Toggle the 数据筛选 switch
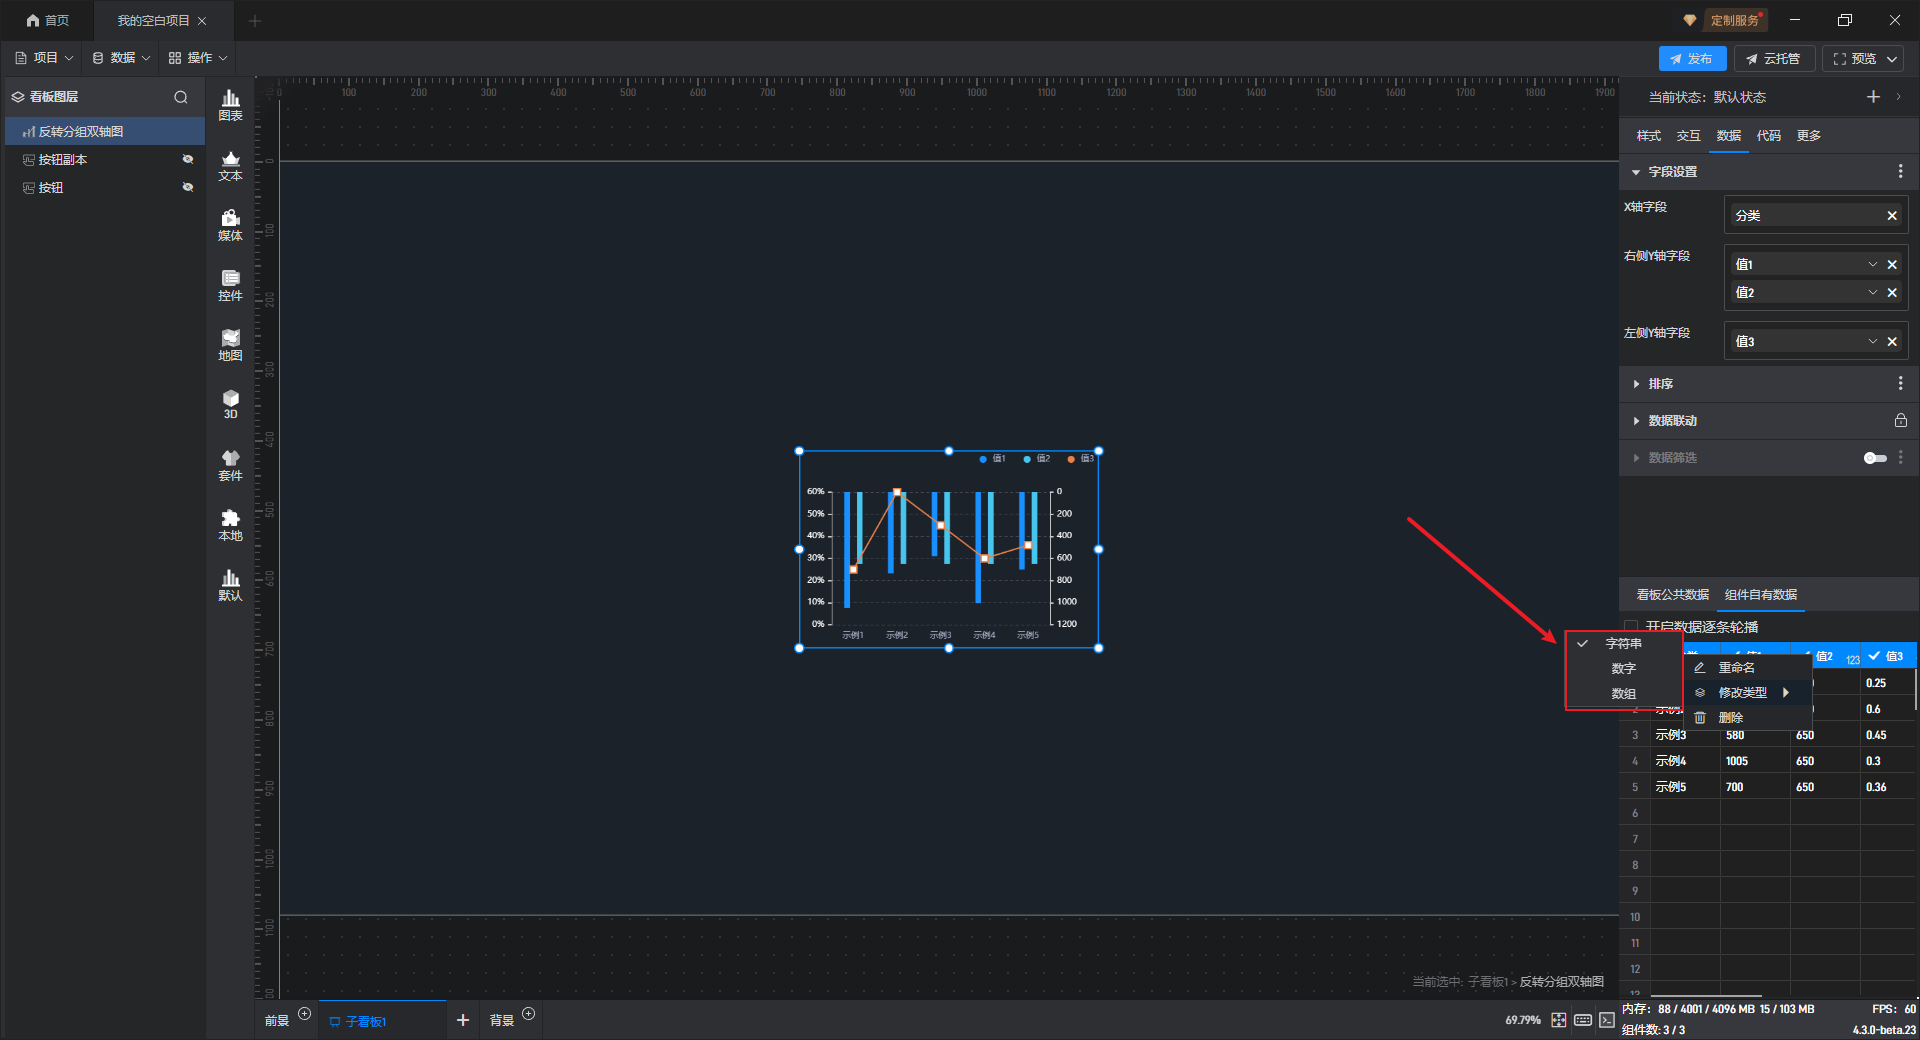The image size is (1920, 1040). pyautogui.click(x=1875, y=458)
